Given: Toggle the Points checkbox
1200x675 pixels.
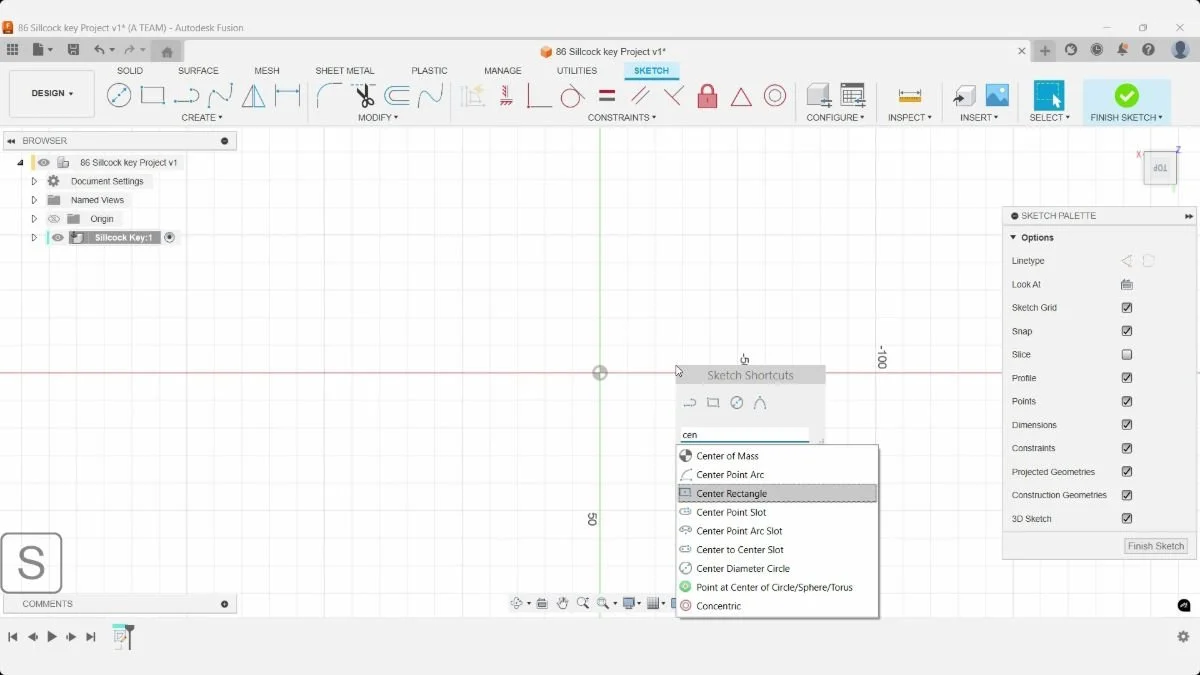Looking at the screenshot, I should coord(1127,402).
